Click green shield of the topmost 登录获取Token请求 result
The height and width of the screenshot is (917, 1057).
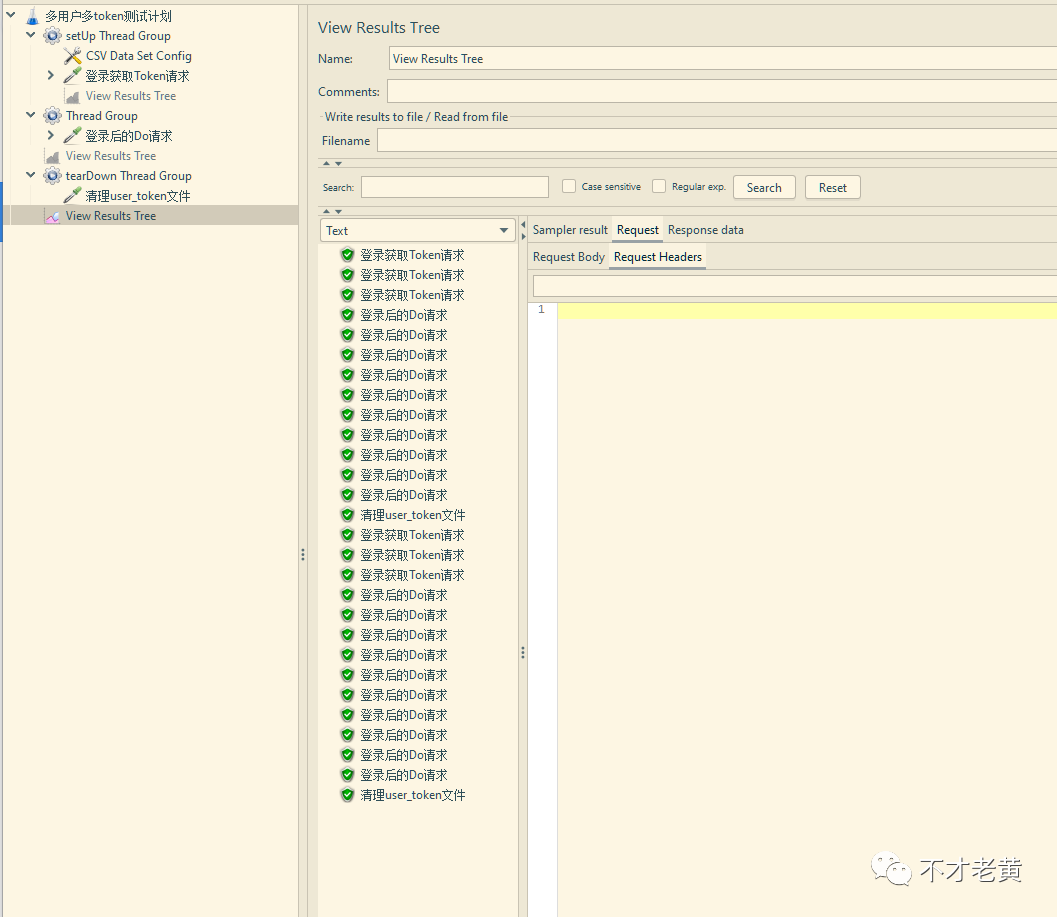(347, 255)
